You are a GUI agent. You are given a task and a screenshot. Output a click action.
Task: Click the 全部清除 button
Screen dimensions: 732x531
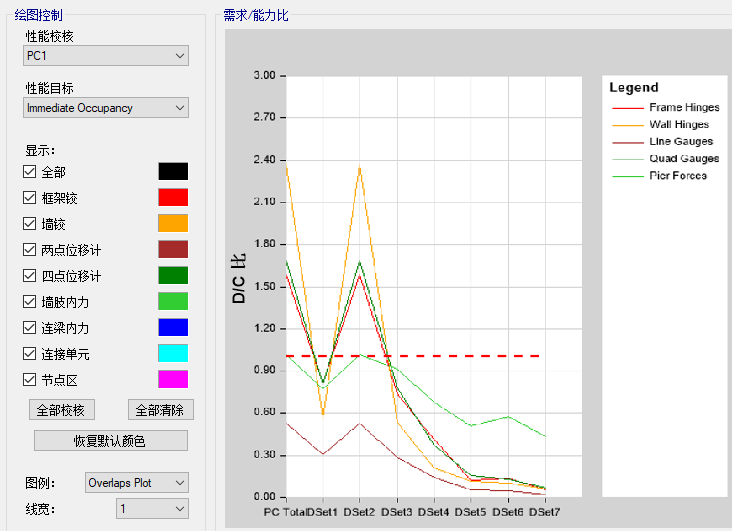(162, 410)
